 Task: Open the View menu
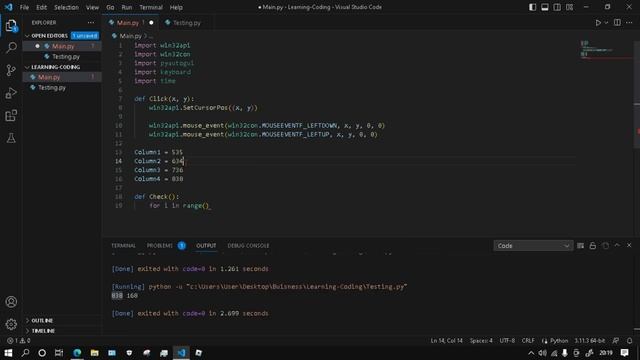pyautogui.click(x=92, y=7)
